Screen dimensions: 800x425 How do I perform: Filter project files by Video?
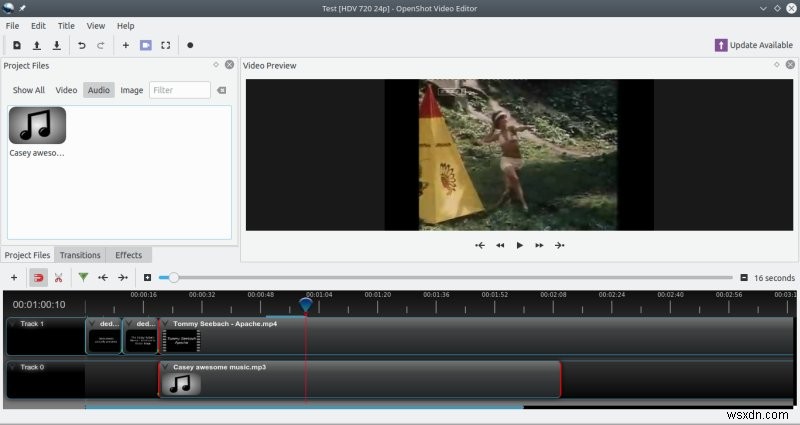pos(66,90)
